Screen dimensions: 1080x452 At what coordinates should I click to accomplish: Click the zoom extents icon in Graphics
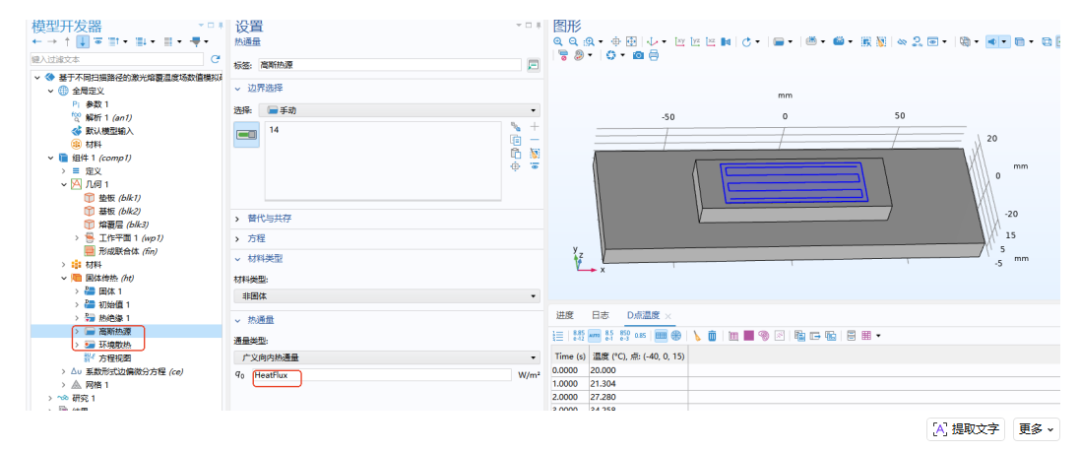pyautogui.click(x=632, y=42)
